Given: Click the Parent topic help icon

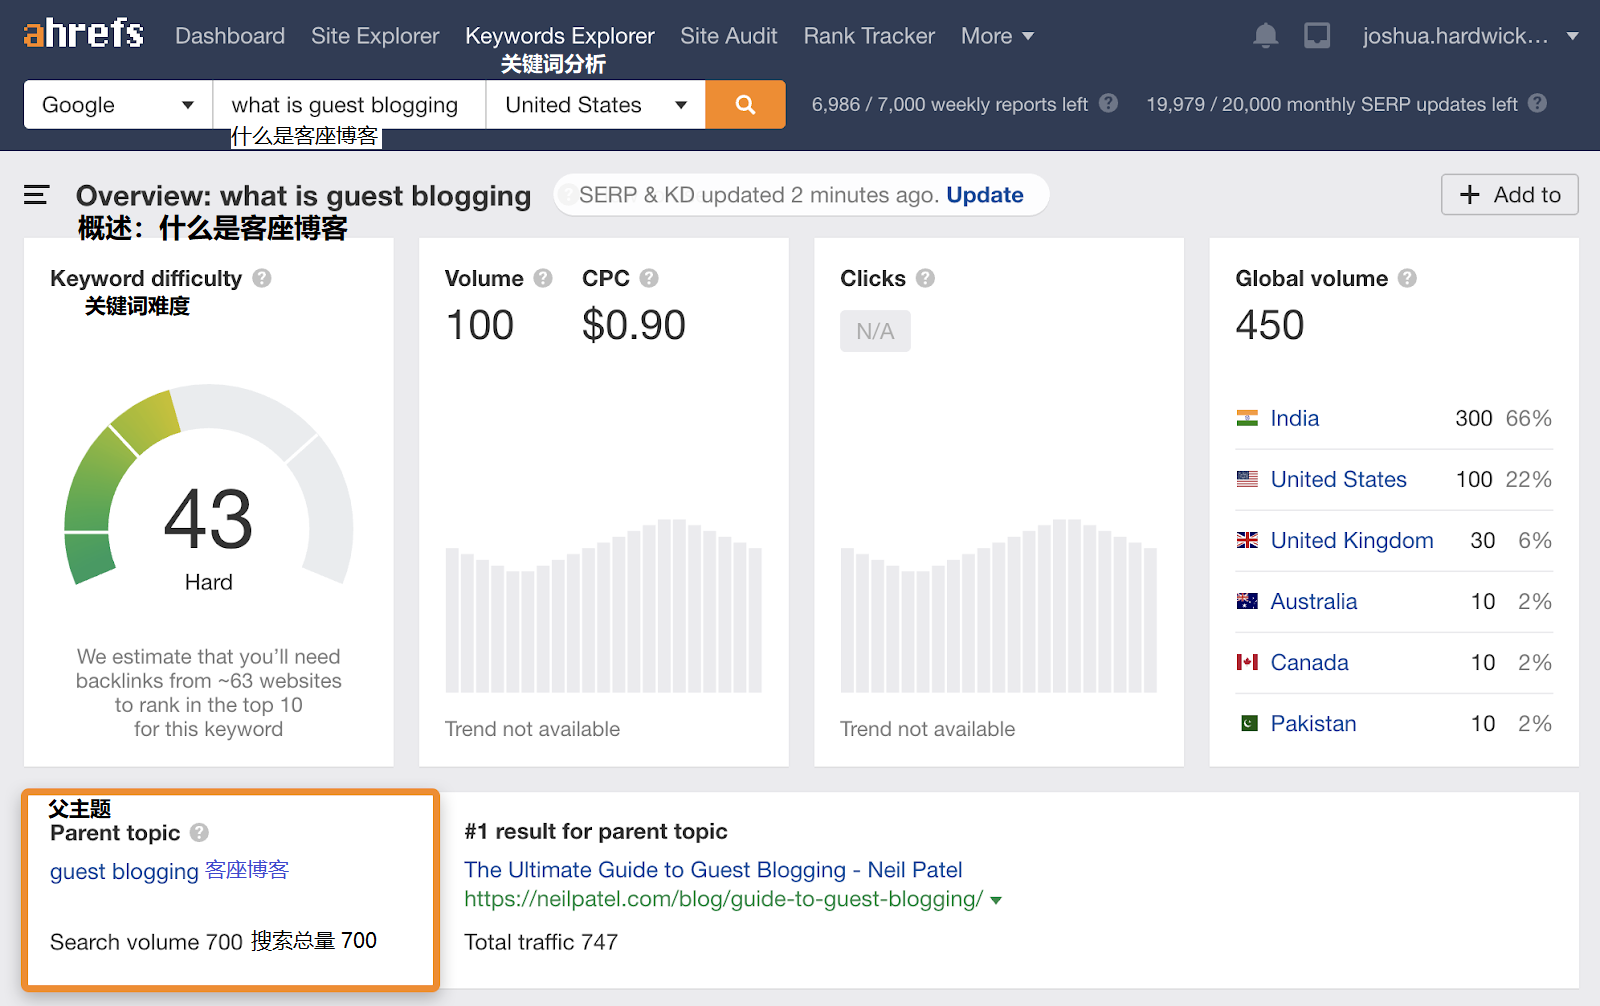Looking at the screenshot, I should tap(199, 832).
